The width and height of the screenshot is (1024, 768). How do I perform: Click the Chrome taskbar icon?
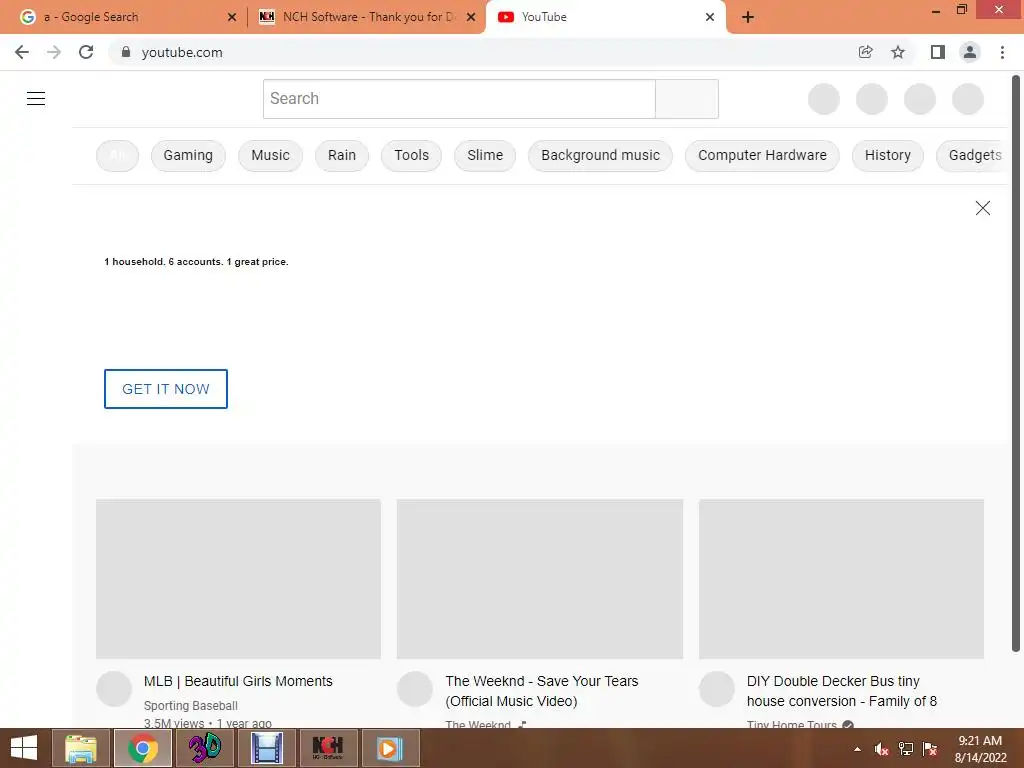pyautogui.click(x=143, y=748)
